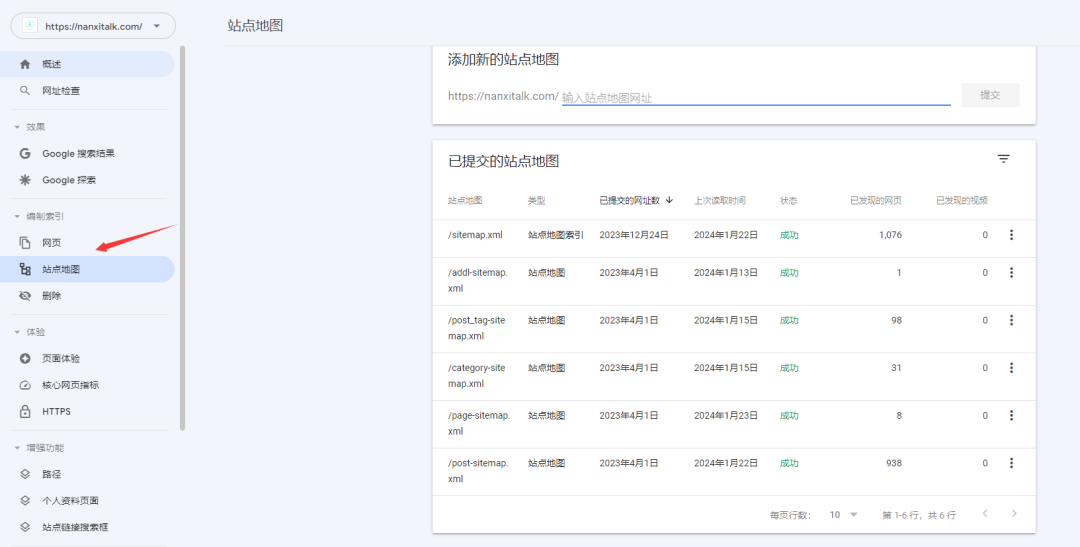The image size is (1080, 547).
Task: Click the sitemap icon beside 站点地图
Action: click(25, 269)
